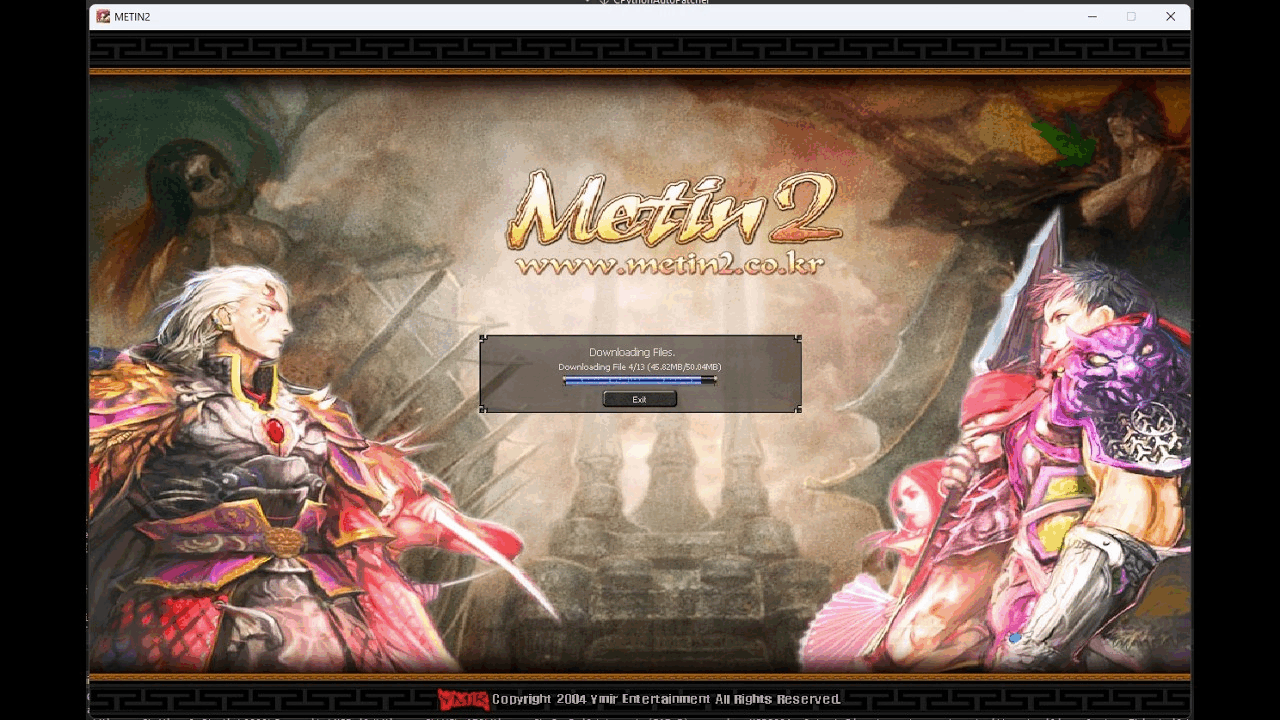Click the www.metin2.co.kr website text

click(x=670, y=265)
